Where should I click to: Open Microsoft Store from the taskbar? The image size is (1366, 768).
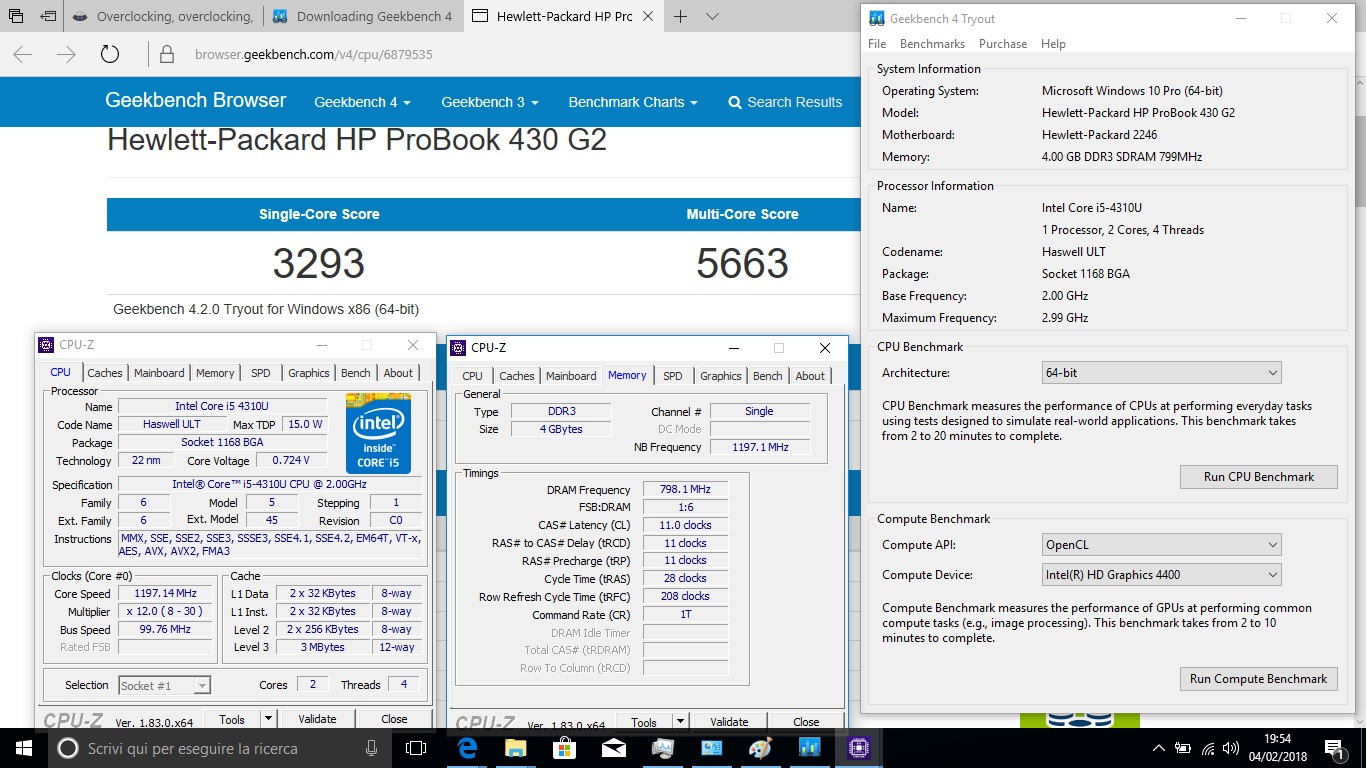(x=565, y=747)
